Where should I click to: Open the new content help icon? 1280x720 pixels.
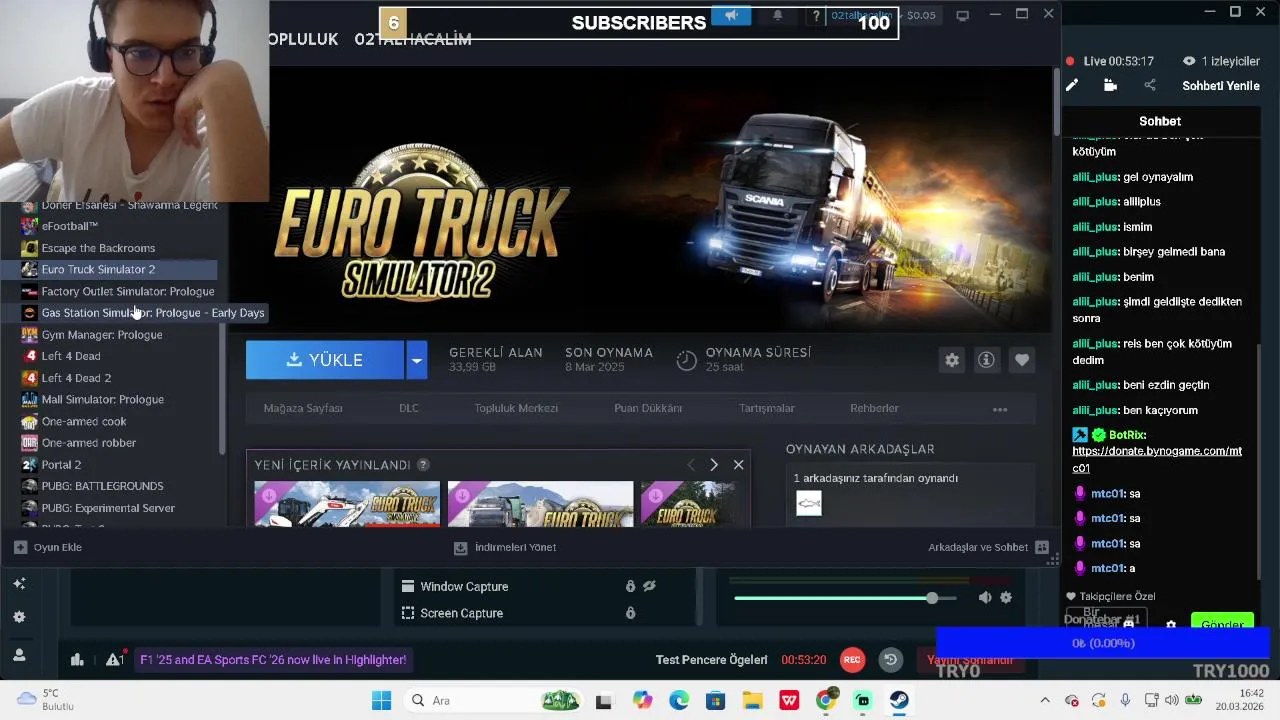423,465
